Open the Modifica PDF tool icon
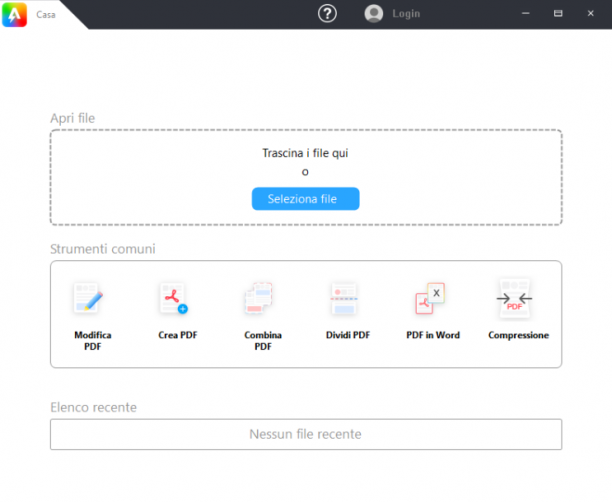 (x=88, y=297)
